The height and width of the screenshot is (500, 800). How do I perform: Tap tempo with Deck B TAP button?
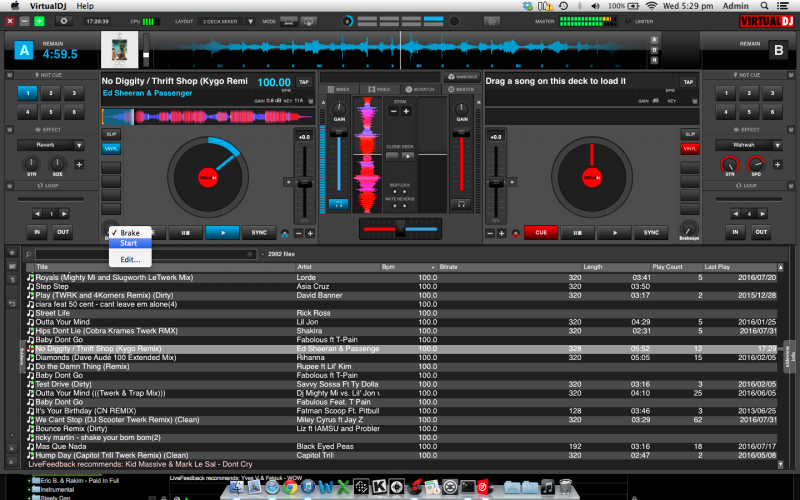[x=688, y=82]
